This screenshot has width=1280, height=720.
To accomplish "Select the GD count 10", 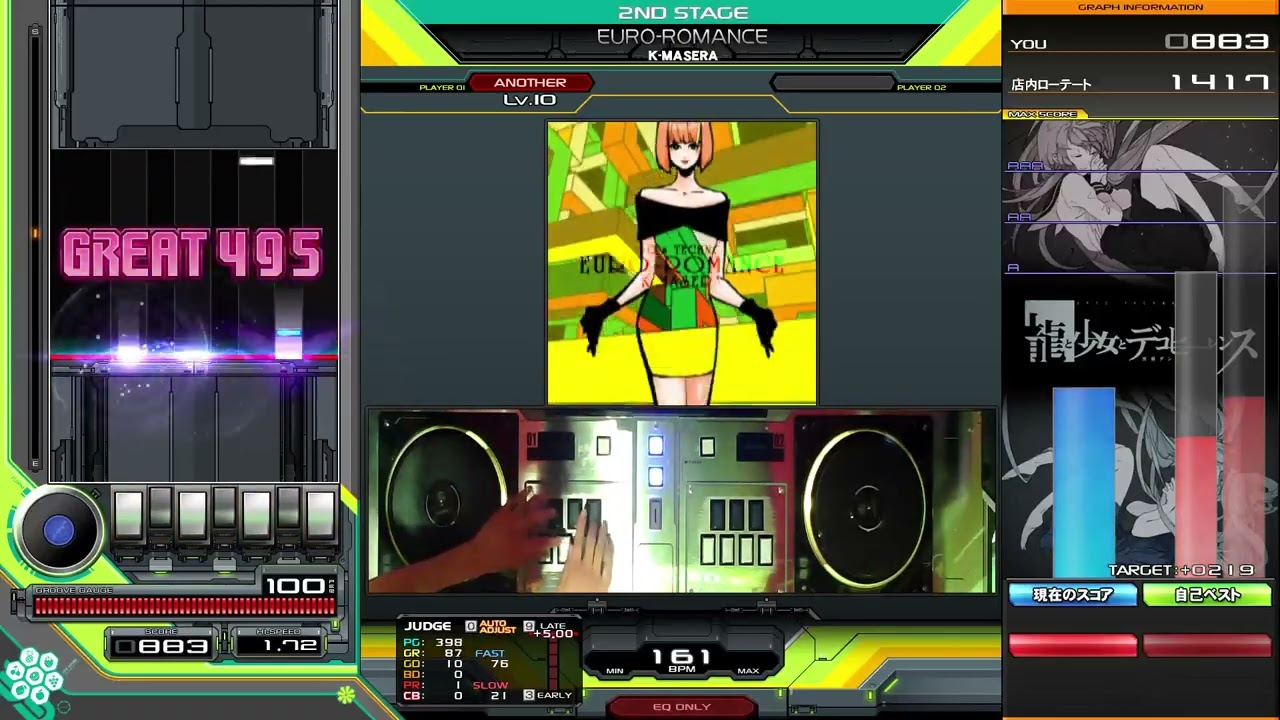I will click(433, 664).
